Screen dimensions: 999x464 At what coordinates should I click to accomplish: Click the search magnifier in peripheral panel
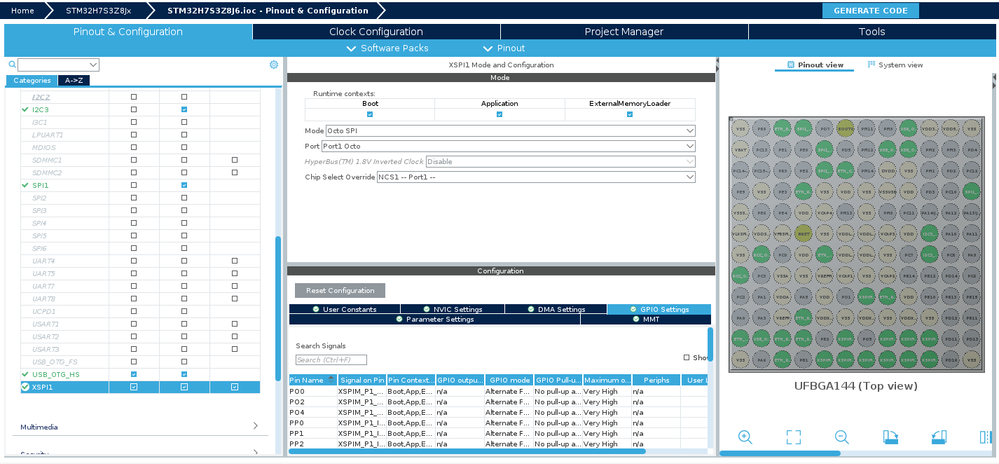12,64
